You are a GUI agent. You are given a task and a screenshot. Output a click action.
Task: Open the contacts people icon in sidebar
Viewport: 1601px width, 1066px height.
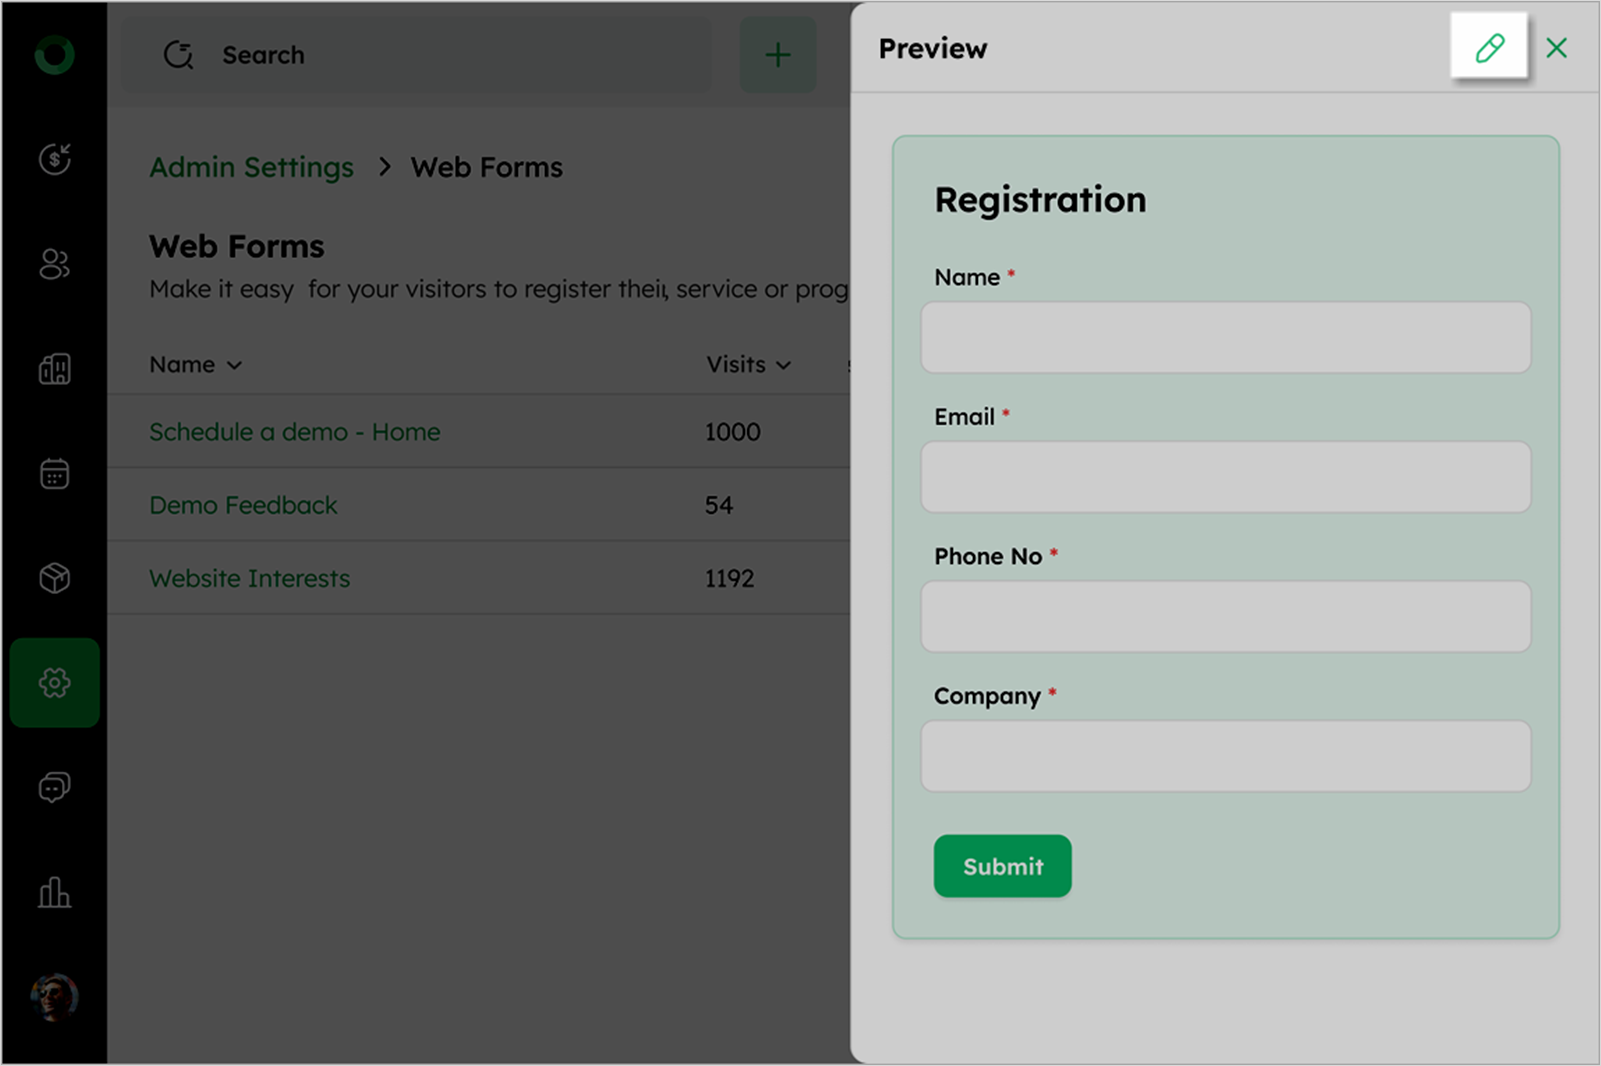(55, 264)
